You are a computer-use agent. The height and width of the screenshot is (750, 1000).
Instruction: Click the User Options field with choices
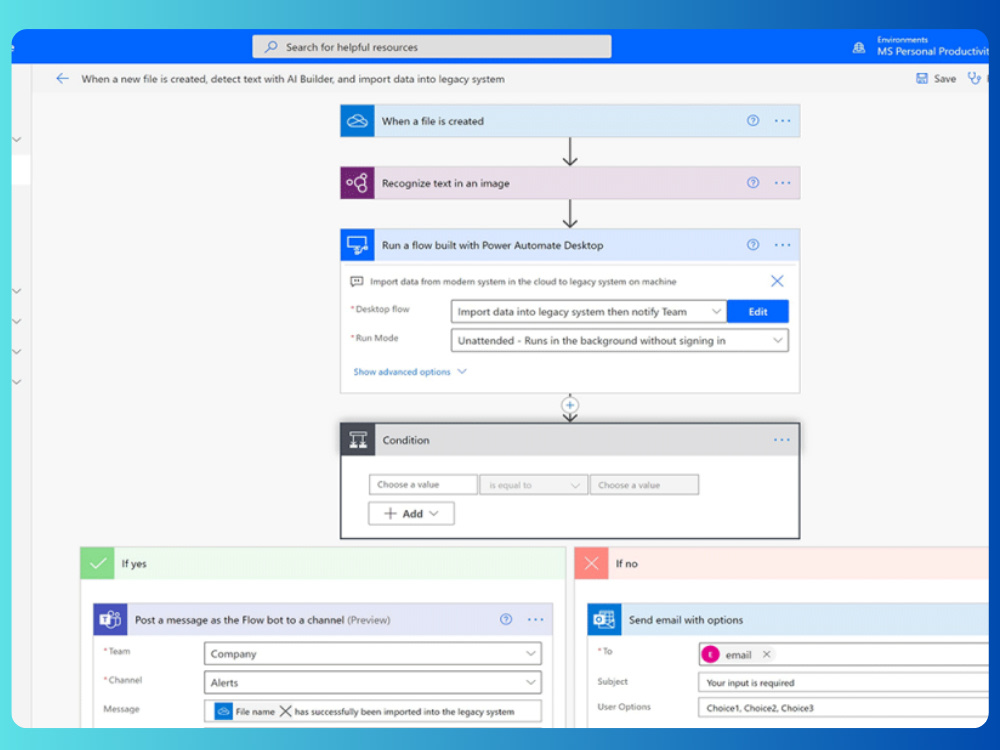pos(844,708)
